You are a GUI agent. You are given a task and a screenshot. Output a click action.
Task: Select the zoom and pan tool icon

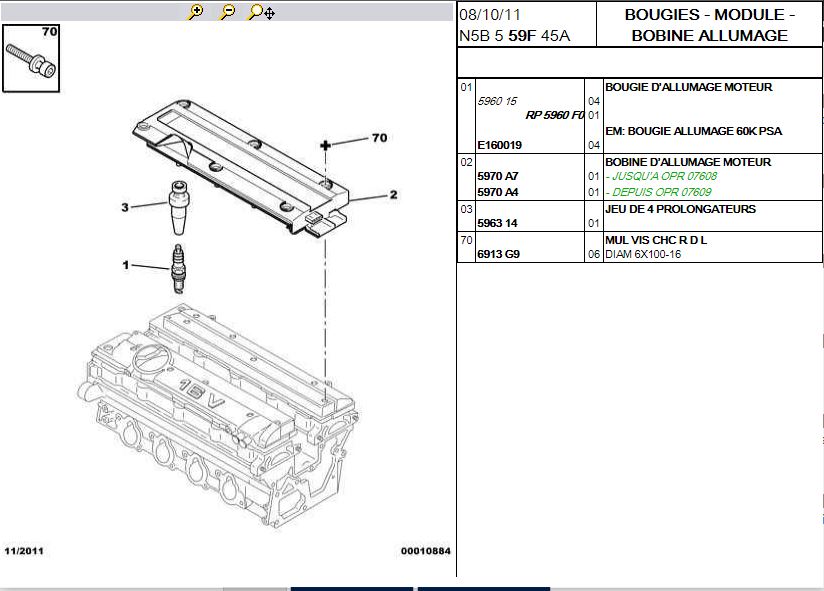(261, 12)
